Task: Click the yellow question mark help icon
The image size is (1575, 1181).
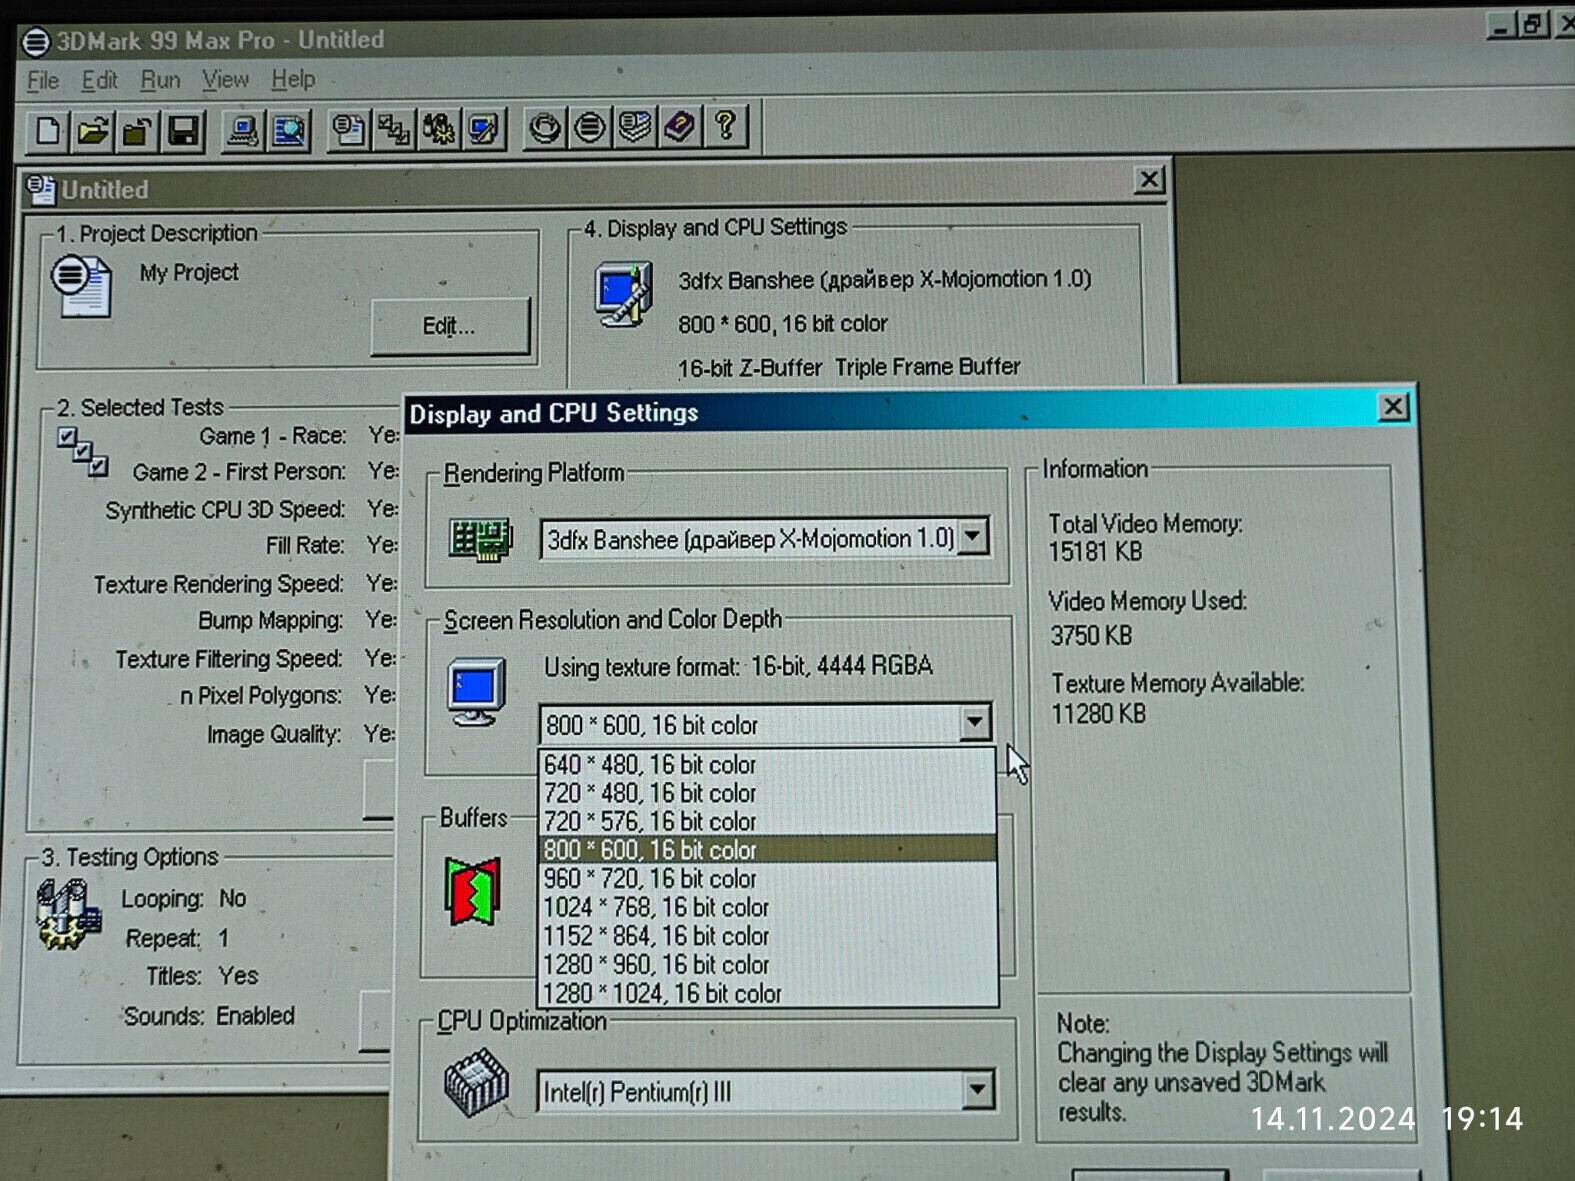Action: point(725,127)
